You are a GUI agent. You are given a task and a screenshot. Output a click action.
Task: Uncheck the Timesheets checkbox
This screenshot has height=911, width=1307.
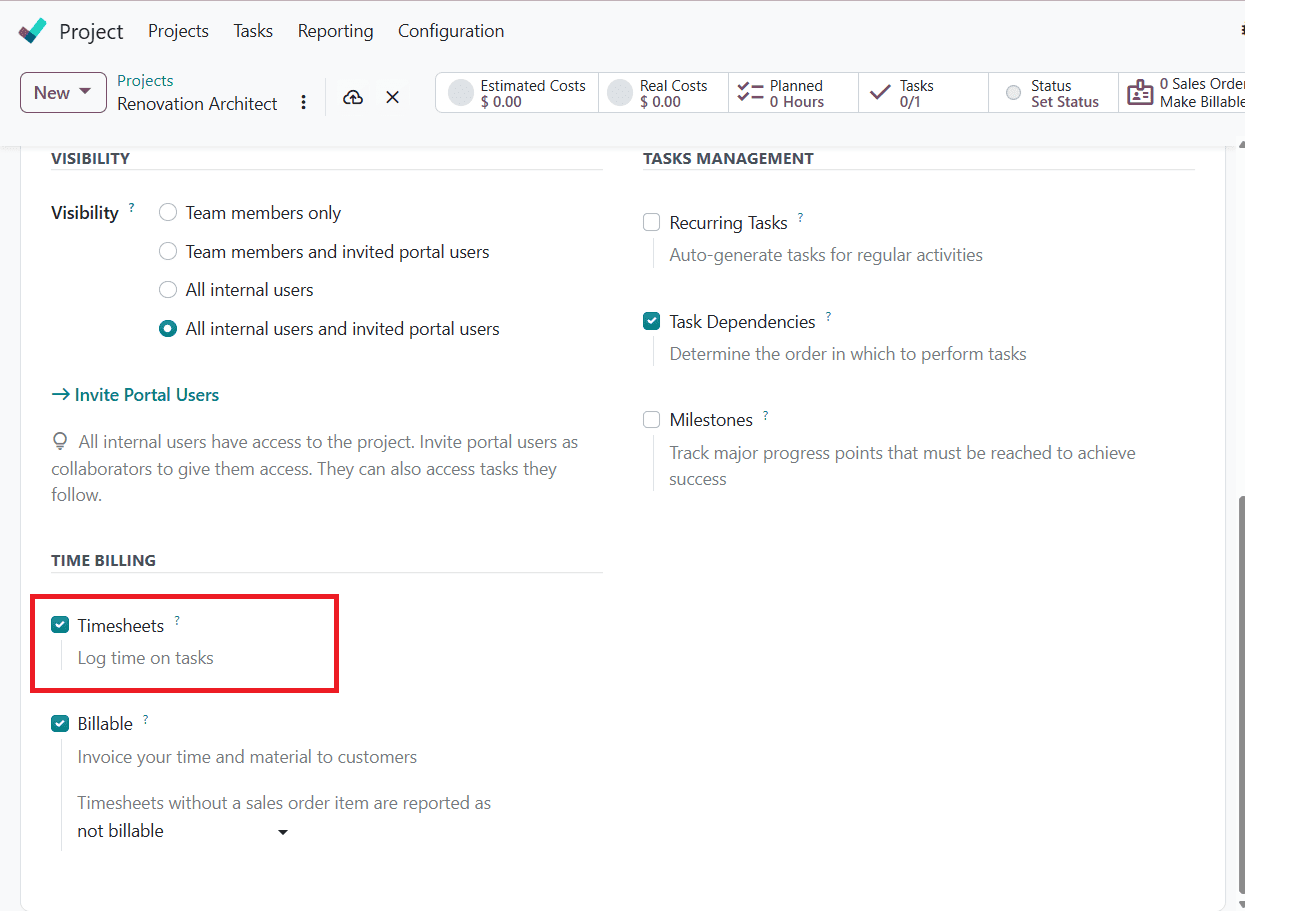click(x=60, y=626)
